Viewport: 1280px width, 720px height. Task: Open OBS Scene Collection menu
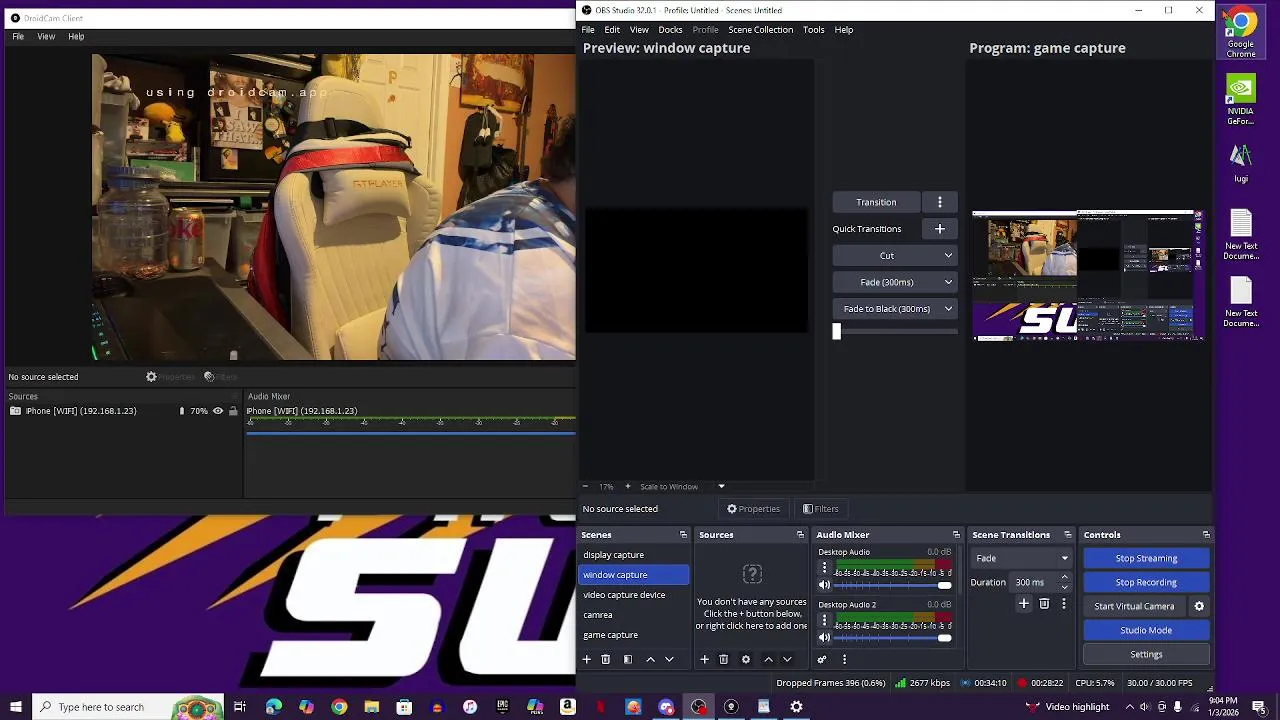click(x=760, y=30)
